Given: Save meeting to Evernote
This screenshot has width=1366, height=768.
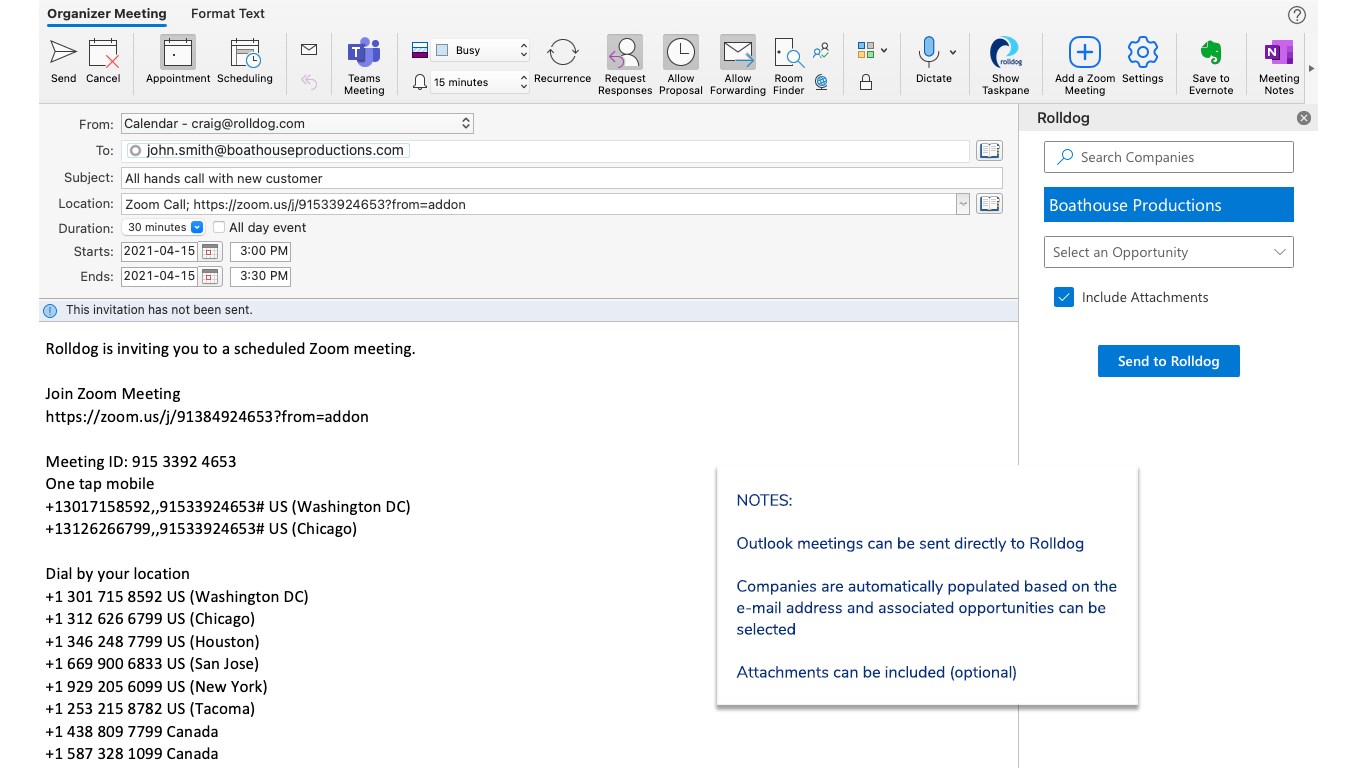Looking at the screenshot, I should tap(1211, 66).
